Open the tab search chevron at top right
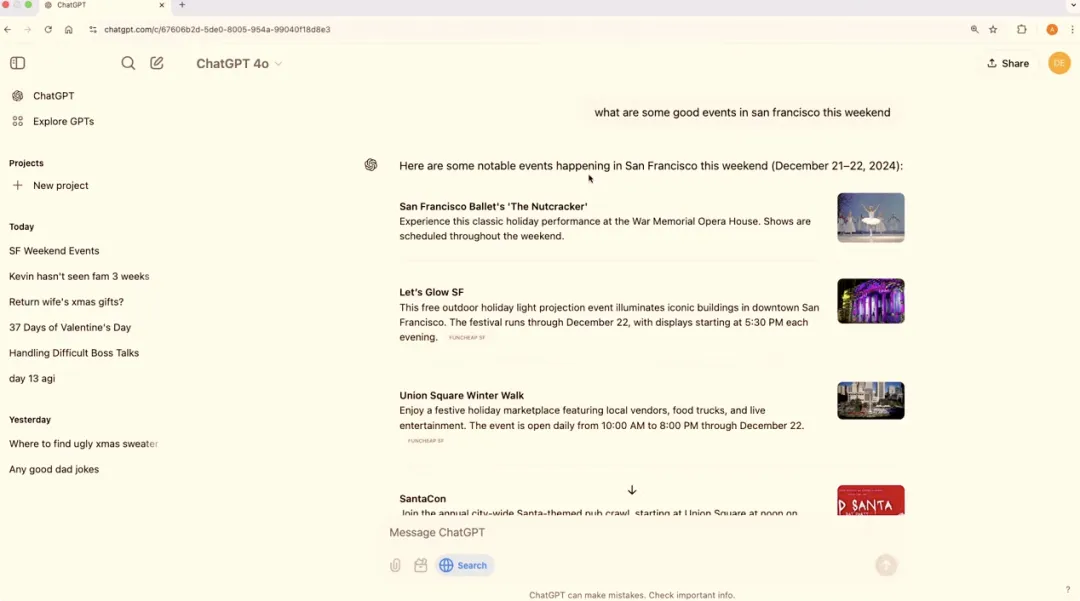This screenshot has width=1080, height=601. [1073, 5]
